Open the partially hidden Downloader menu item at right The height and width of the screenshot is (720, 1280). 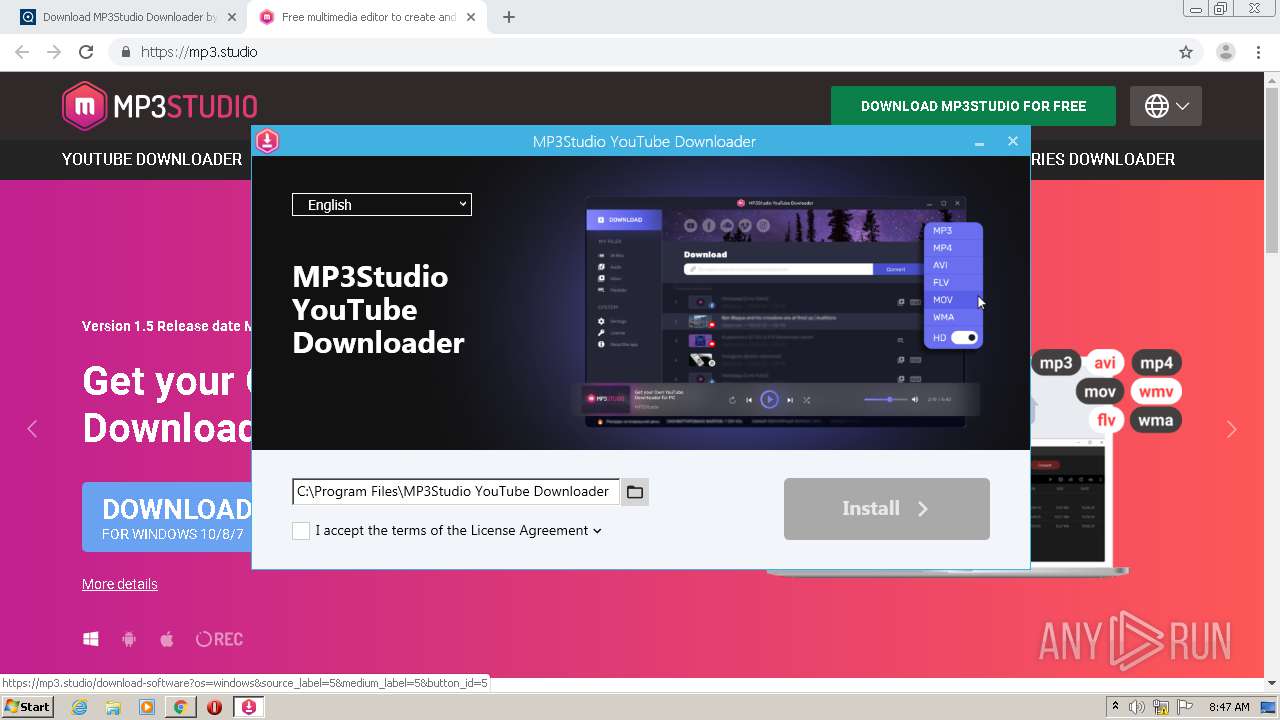pyautogui.click(x=1103, y=159)
